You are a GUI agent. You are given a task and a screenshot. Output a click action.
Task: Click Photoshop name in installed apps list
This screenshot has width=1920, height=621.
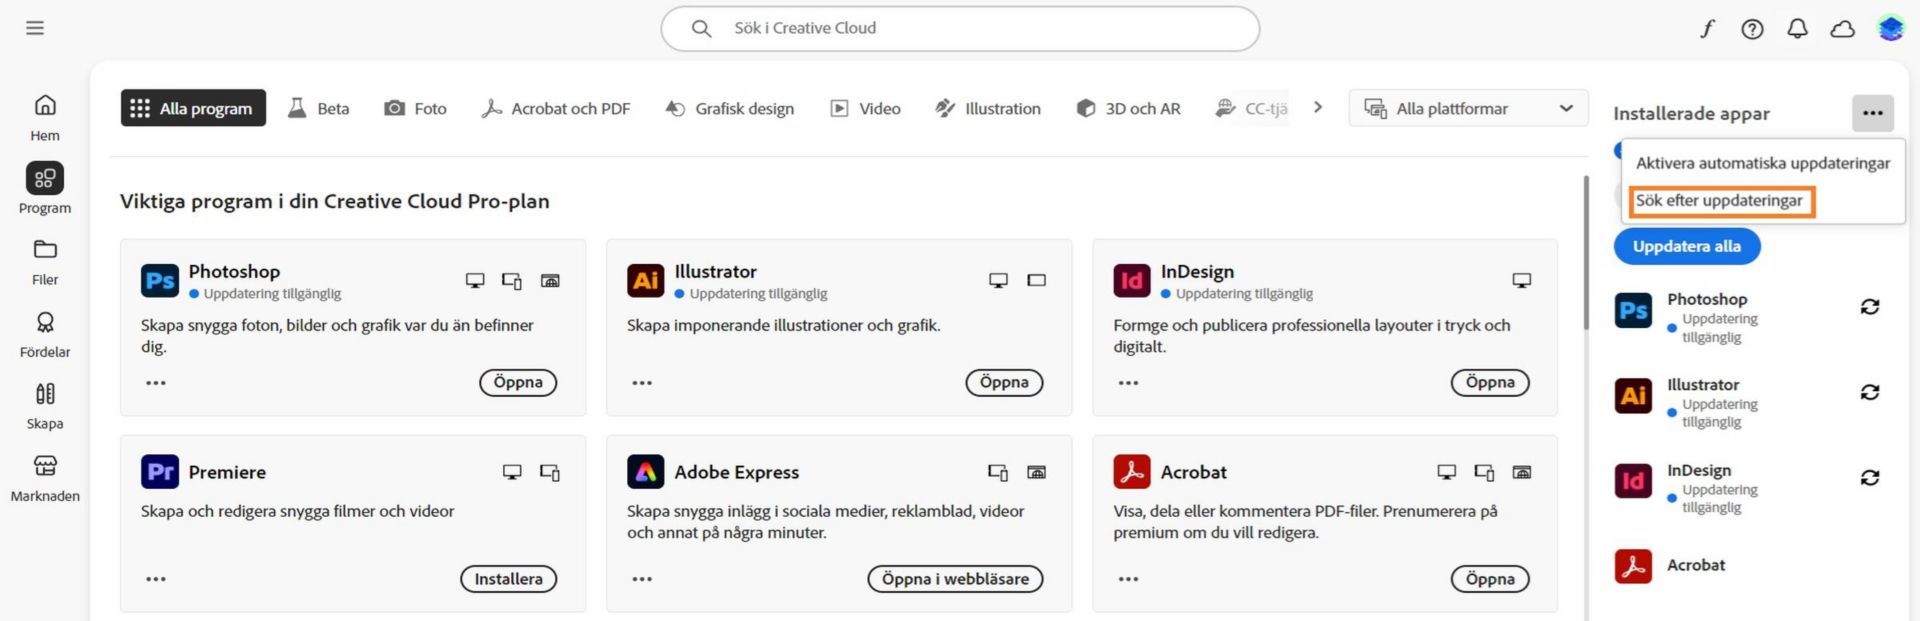tap(1707, 299)
